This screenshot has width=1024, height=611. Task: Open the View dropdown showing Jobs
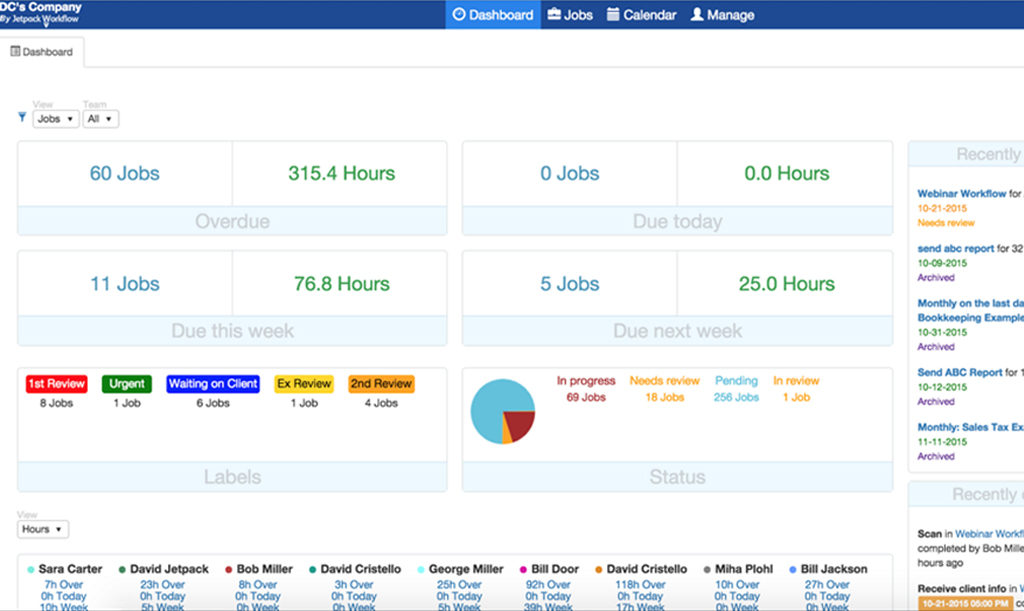[55, 118]
